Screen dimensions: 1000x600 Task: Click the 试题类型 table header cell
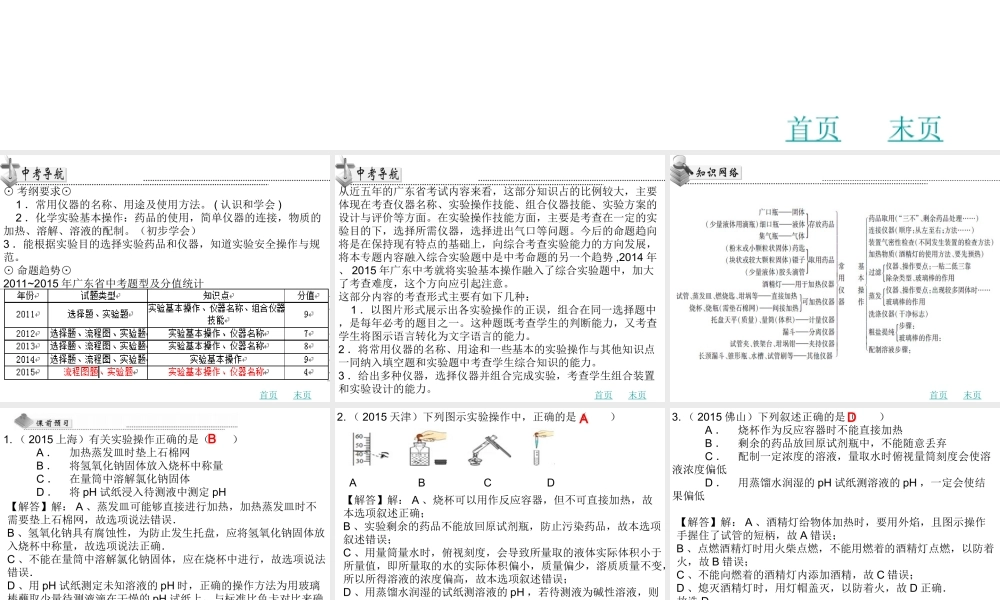coord(98,296)
